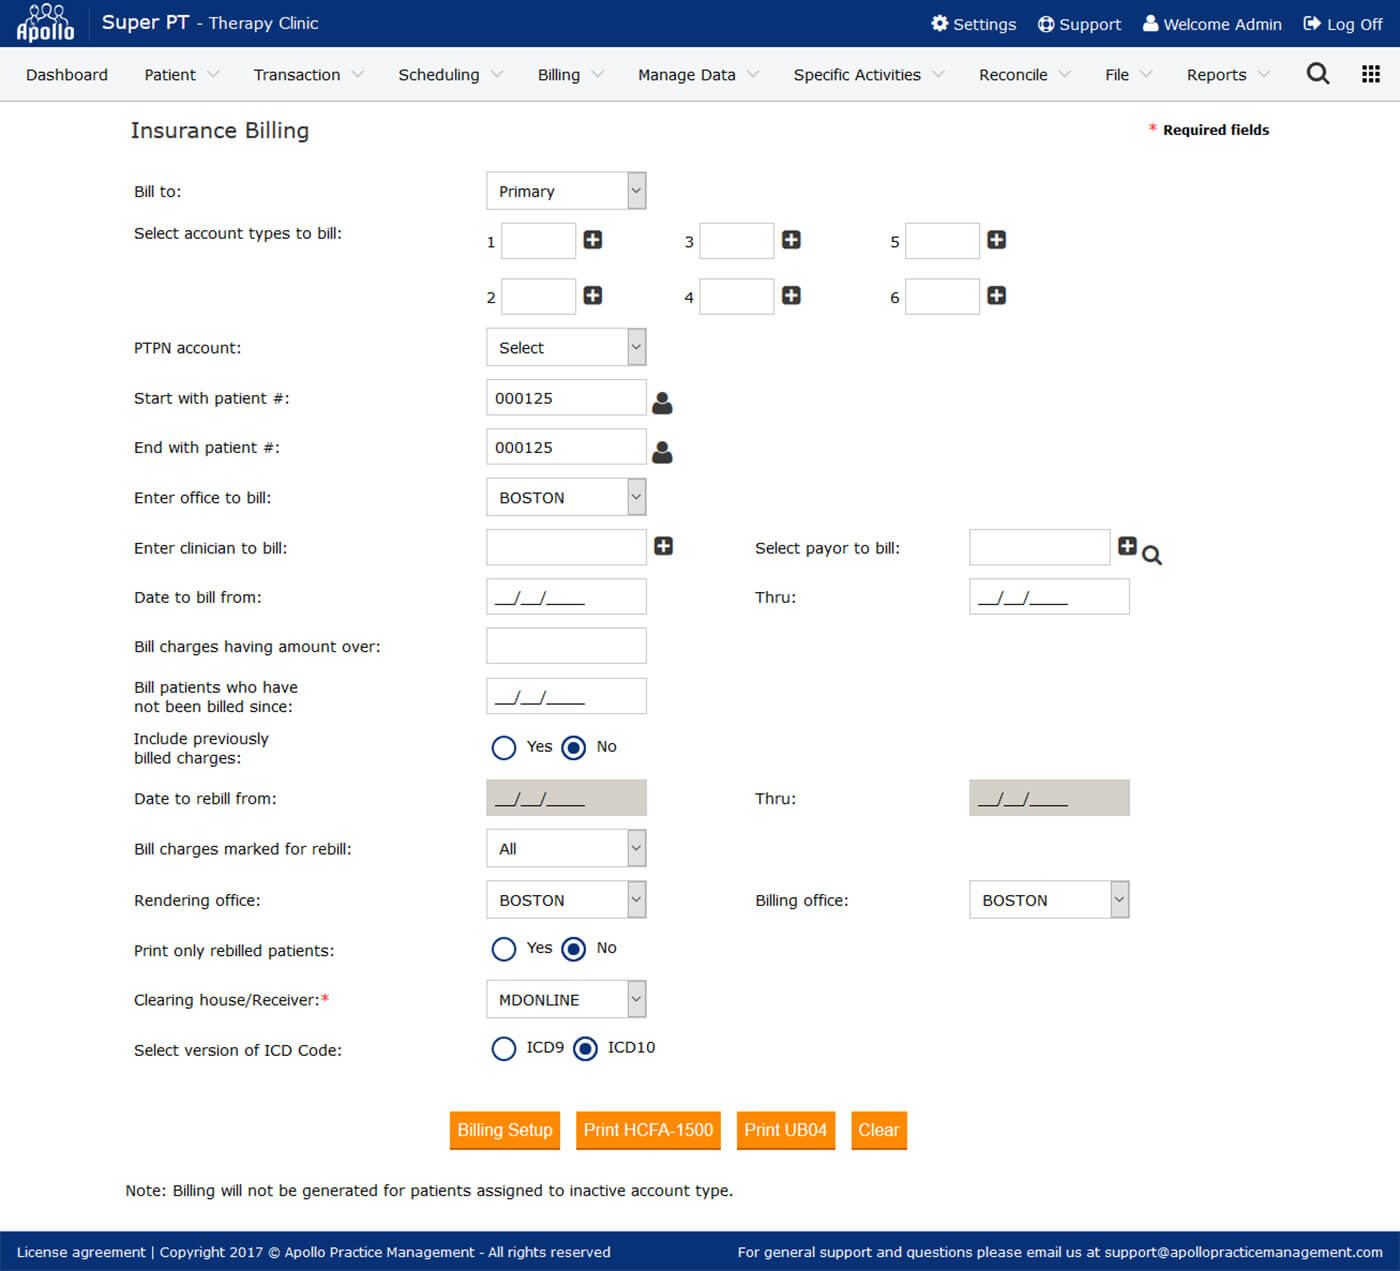This screenshot has height=1271, width=1400.
Task: Click the Billing Setup button
Action: [x=505, y=1130]
